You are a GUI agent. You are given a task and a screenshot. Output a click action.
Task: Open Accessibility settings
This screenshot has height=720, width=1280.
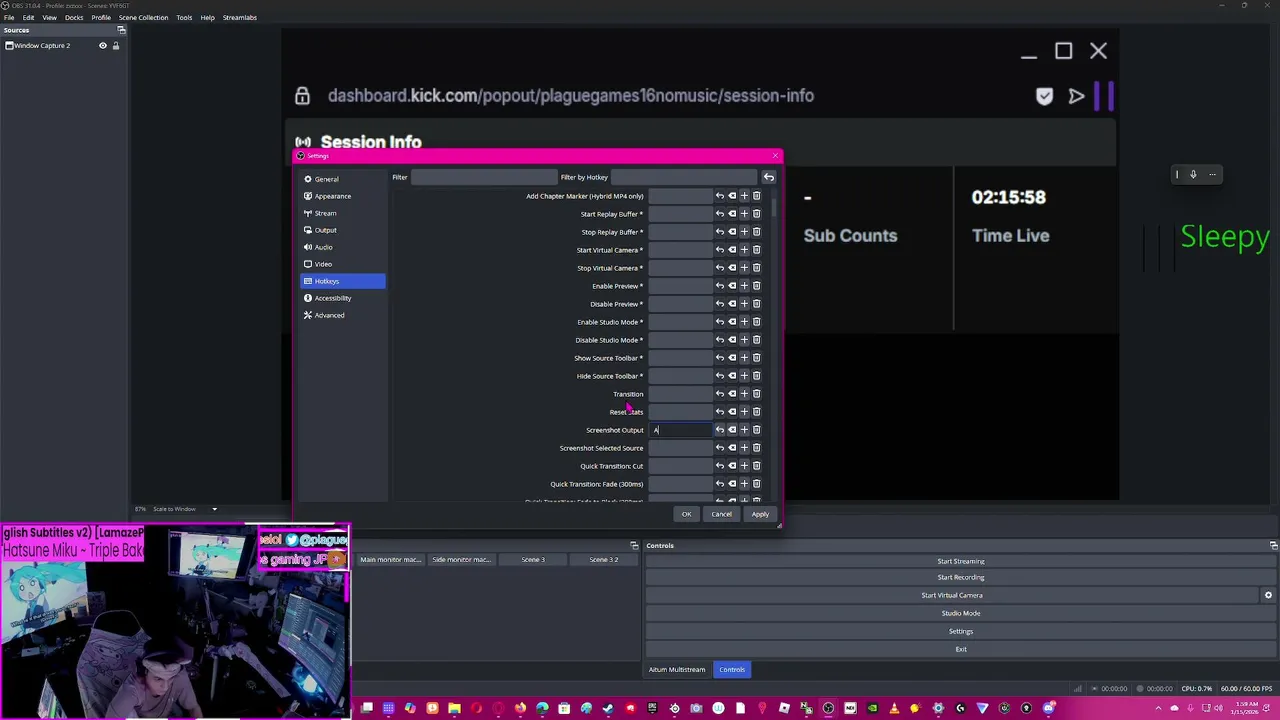coord(343,298)
